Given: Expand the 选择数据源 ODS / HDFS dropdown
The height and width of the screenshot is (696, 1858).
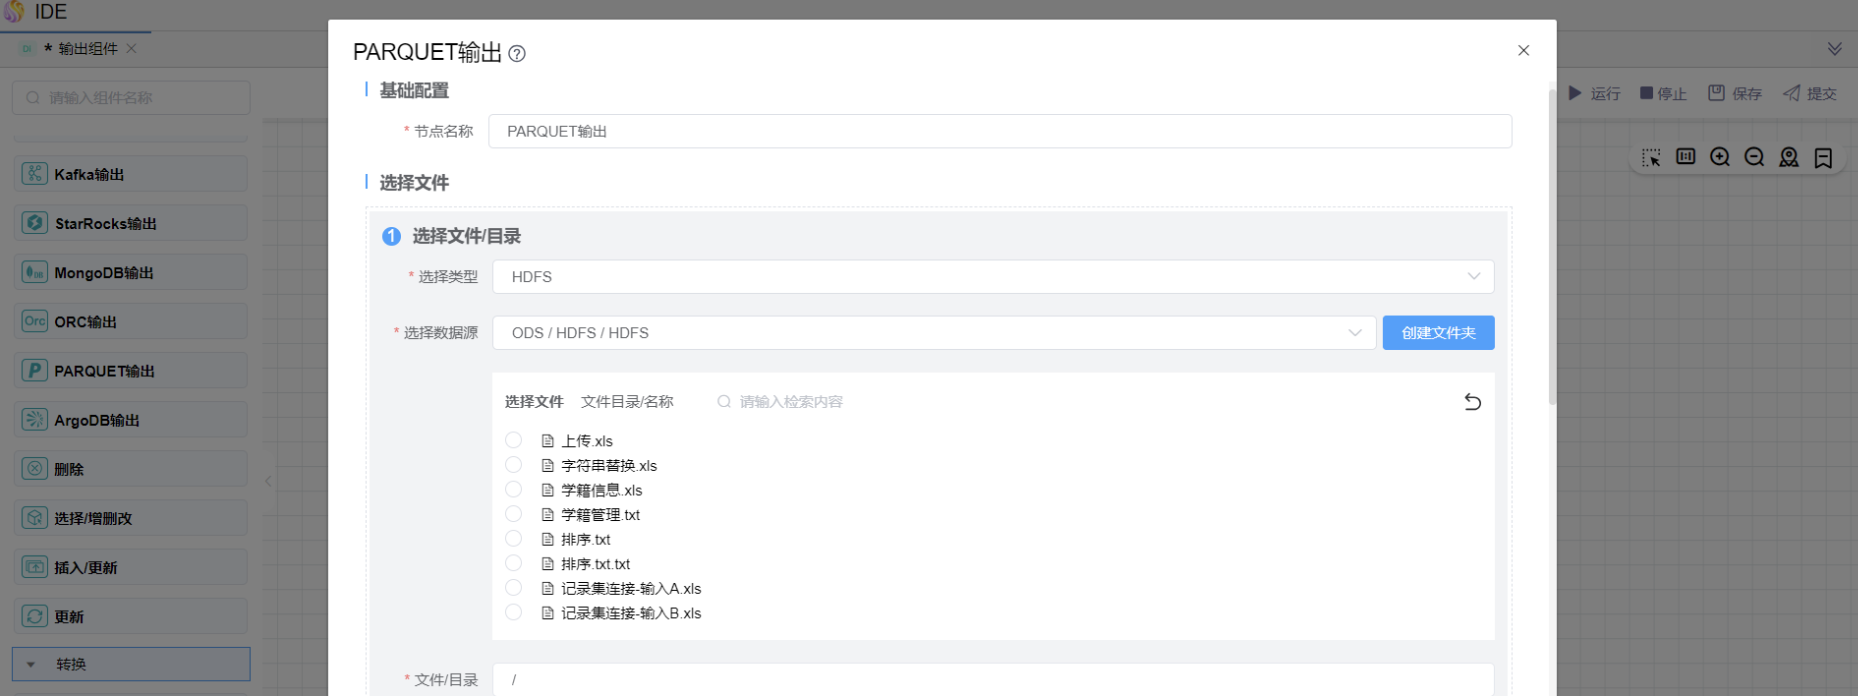Looking at the screenshot, I should point(934,333).
